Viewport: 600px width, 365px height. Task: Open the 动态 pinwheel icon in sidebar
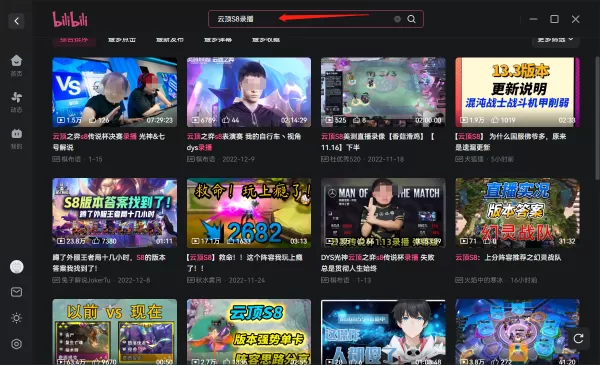pyautogui.click(x=16, y=97)
